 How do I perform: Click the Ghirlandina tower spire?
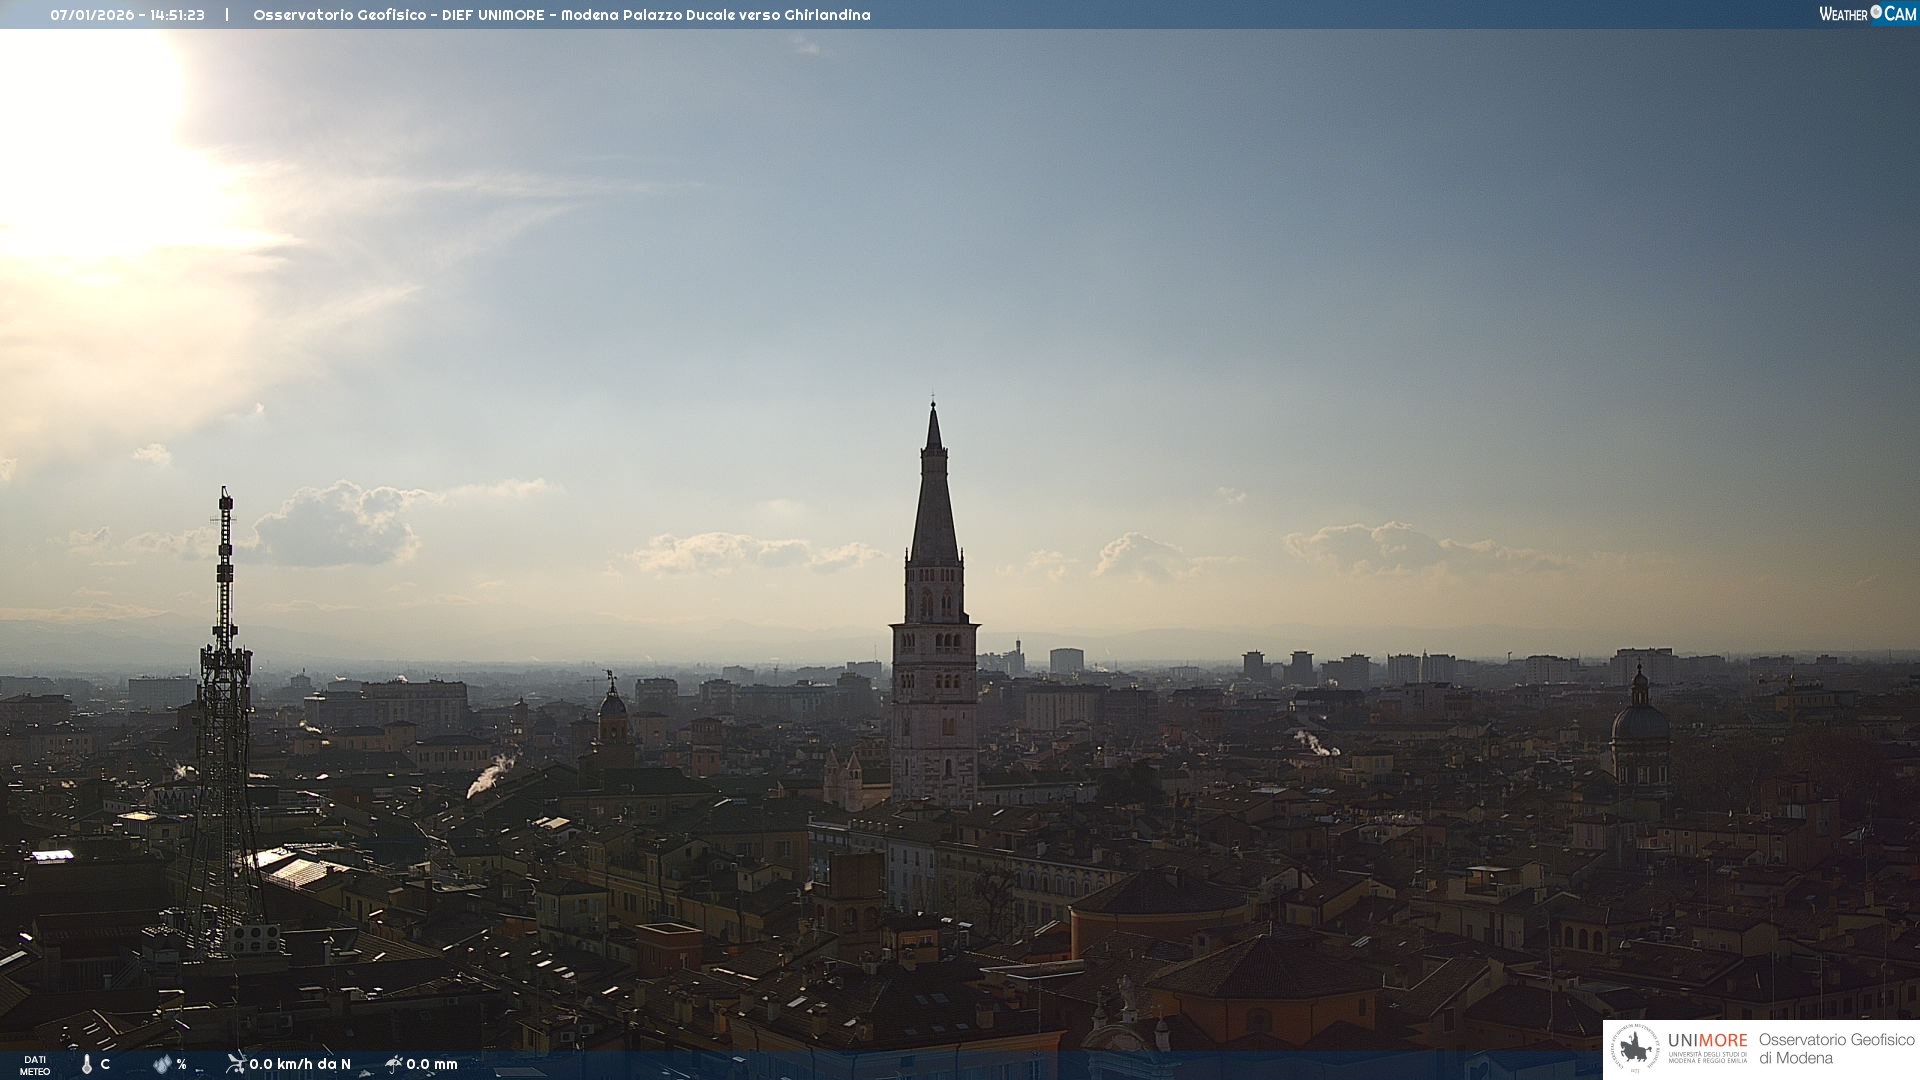pyautogui.click(x=934, y=500)
